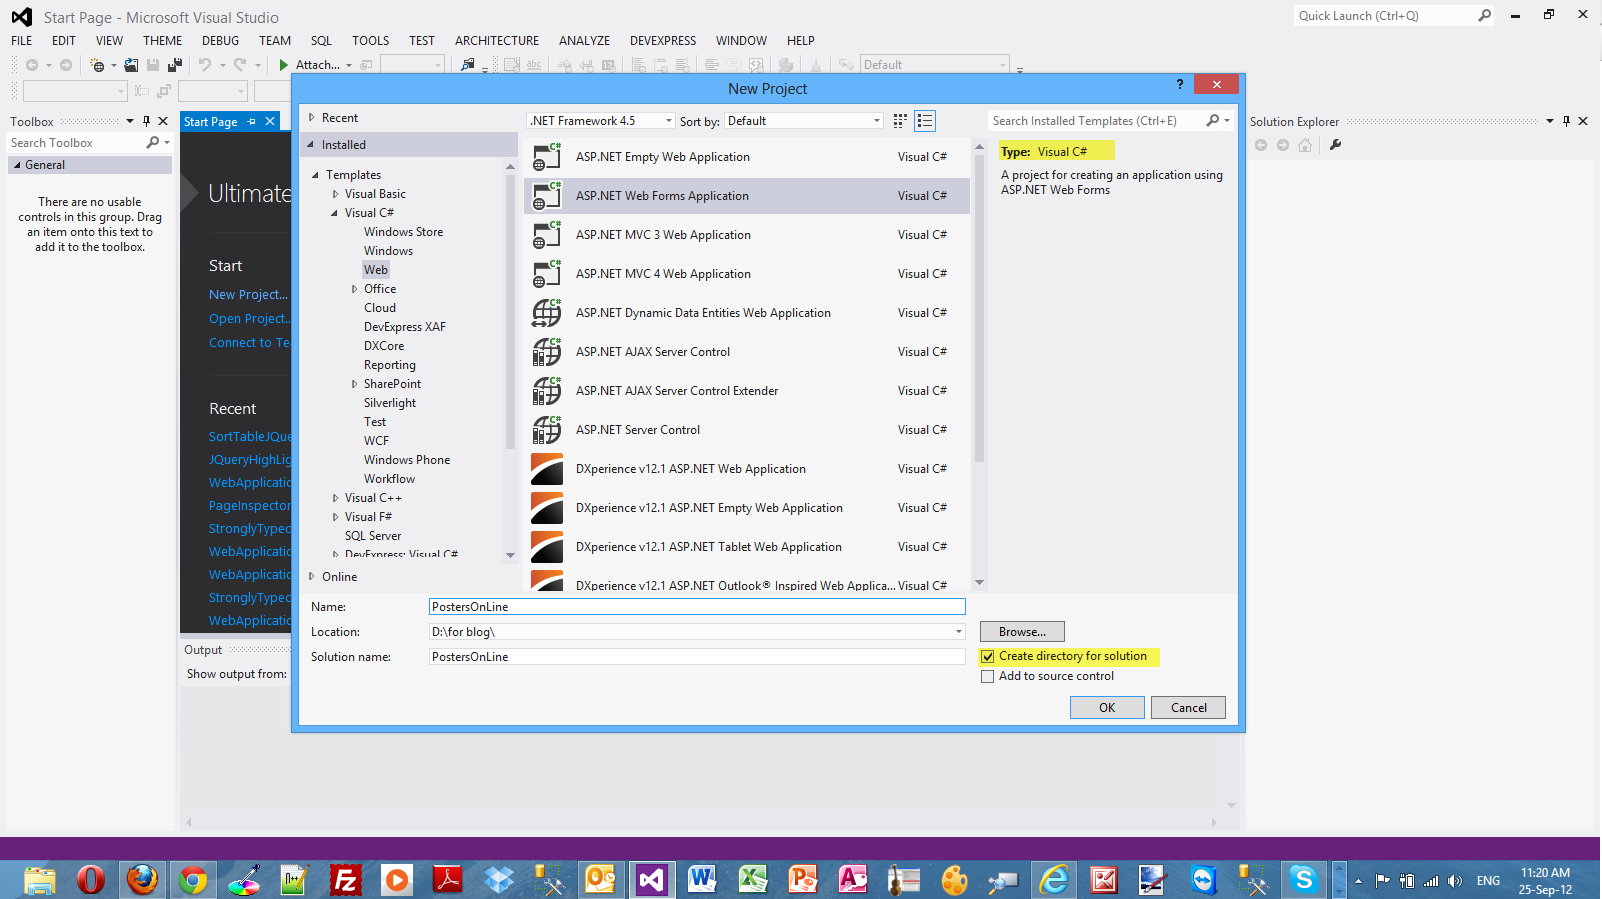1602x899 pixels.
Task: Click the project Name input field
Action: pos(697,607)
